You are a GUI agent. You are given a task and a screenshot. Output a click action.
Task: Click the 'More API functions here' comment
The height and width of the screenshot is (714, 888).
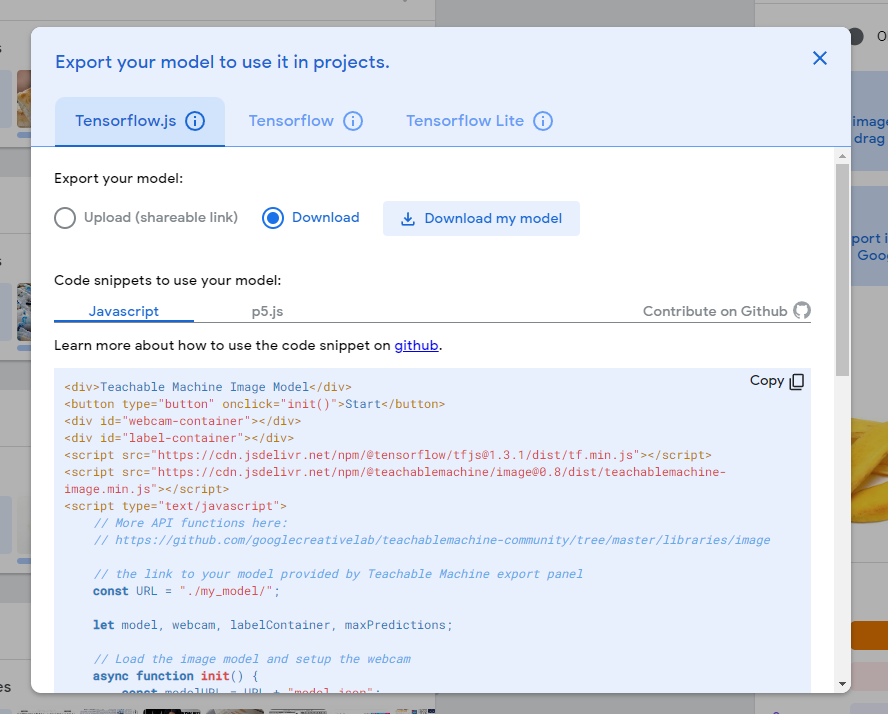point(190,523)
